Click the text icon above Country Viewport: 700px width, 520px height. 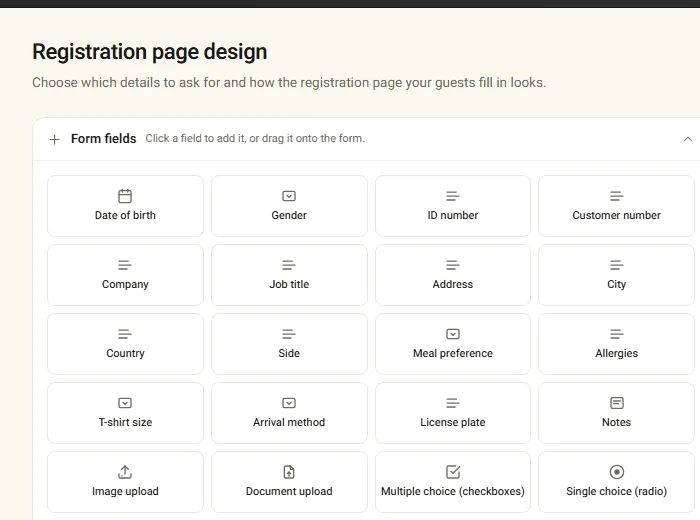click(125, 334)
